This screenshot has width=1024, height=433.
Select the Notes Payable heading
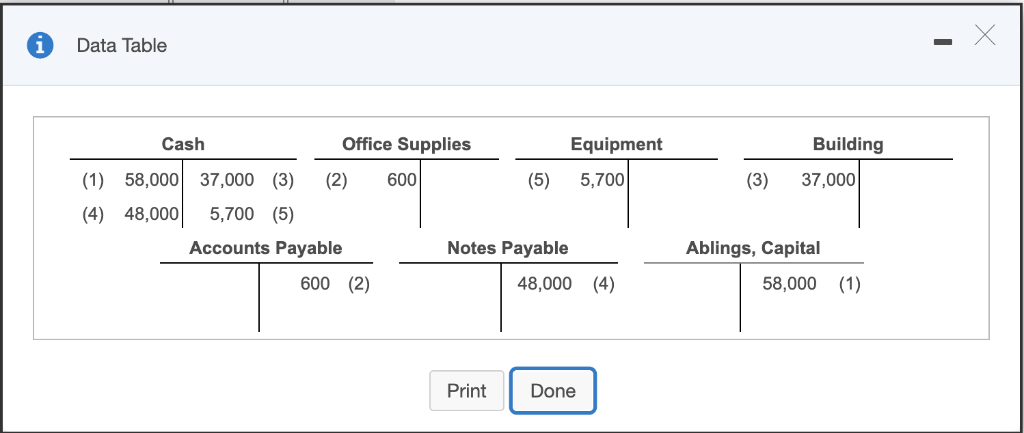pyautogui.click(x=507, y=248)
